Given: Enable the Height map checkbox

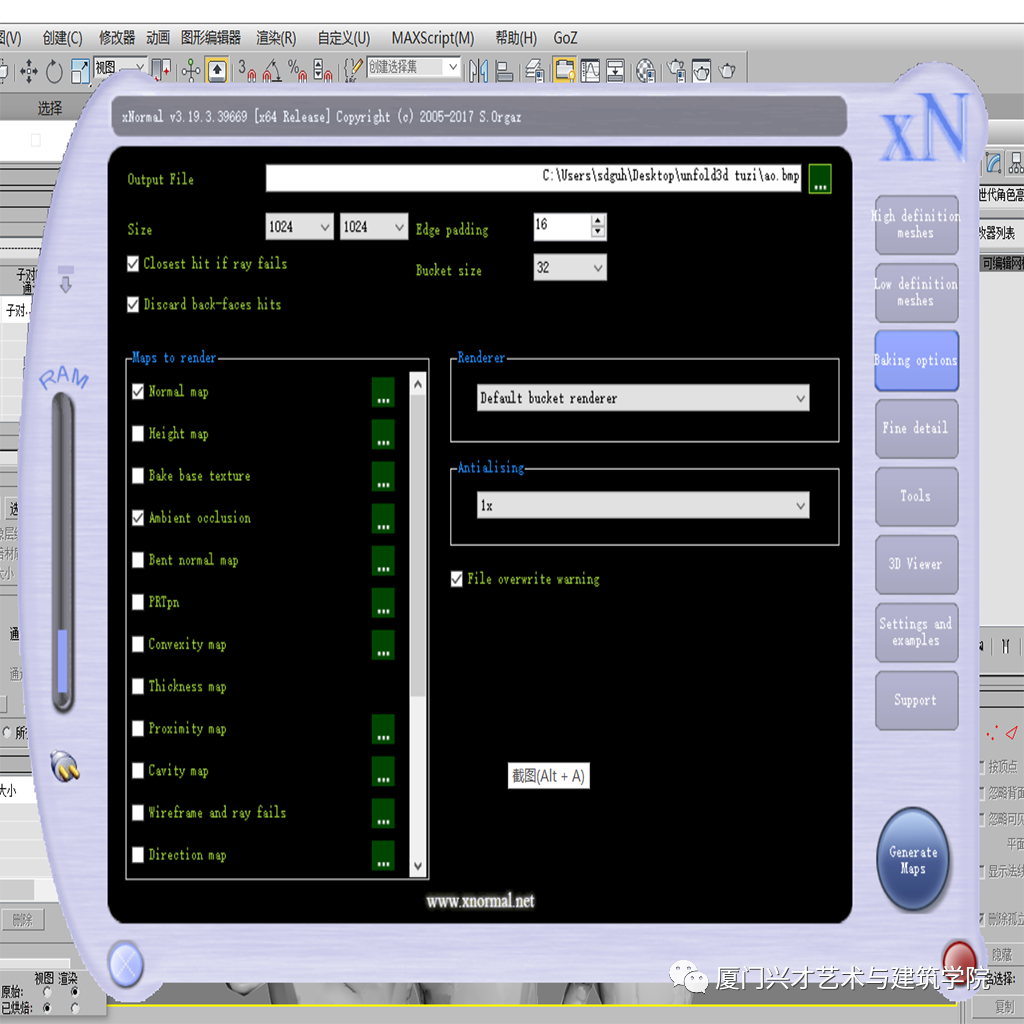Looking at the screenshot, I should tap(138, 434).
